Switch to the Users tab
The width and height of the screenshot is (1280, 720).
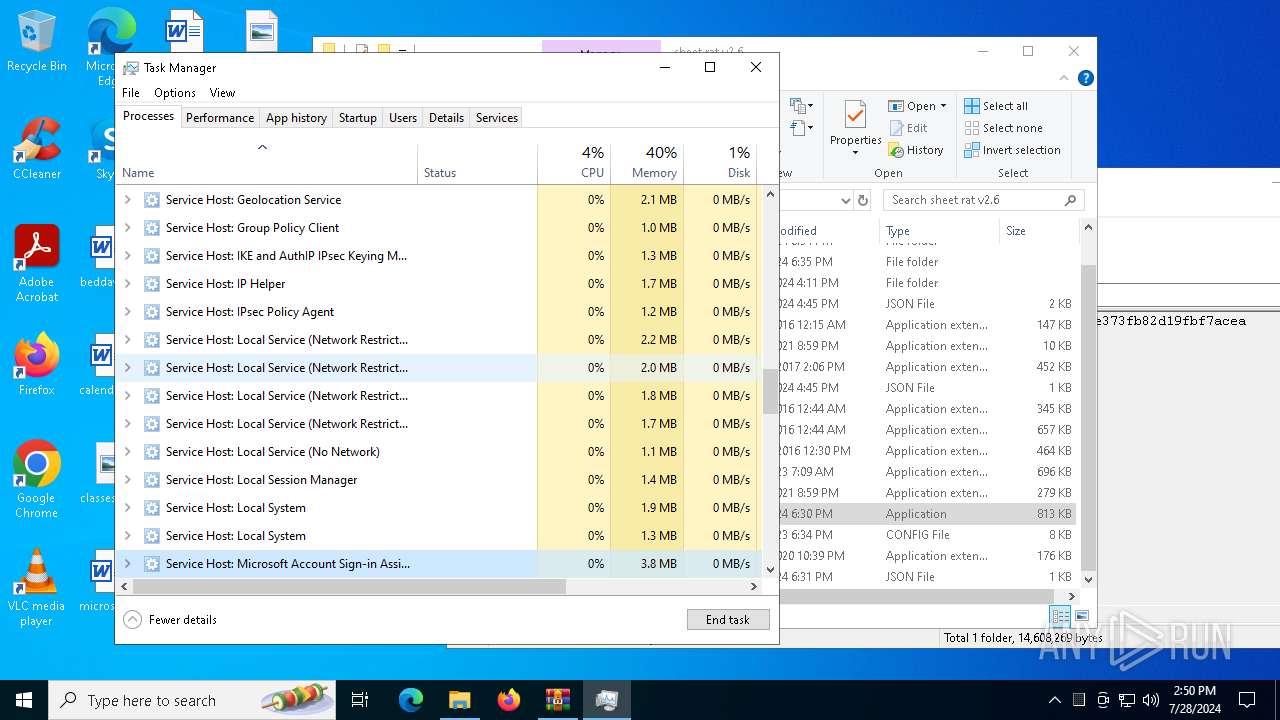[403, 118]
